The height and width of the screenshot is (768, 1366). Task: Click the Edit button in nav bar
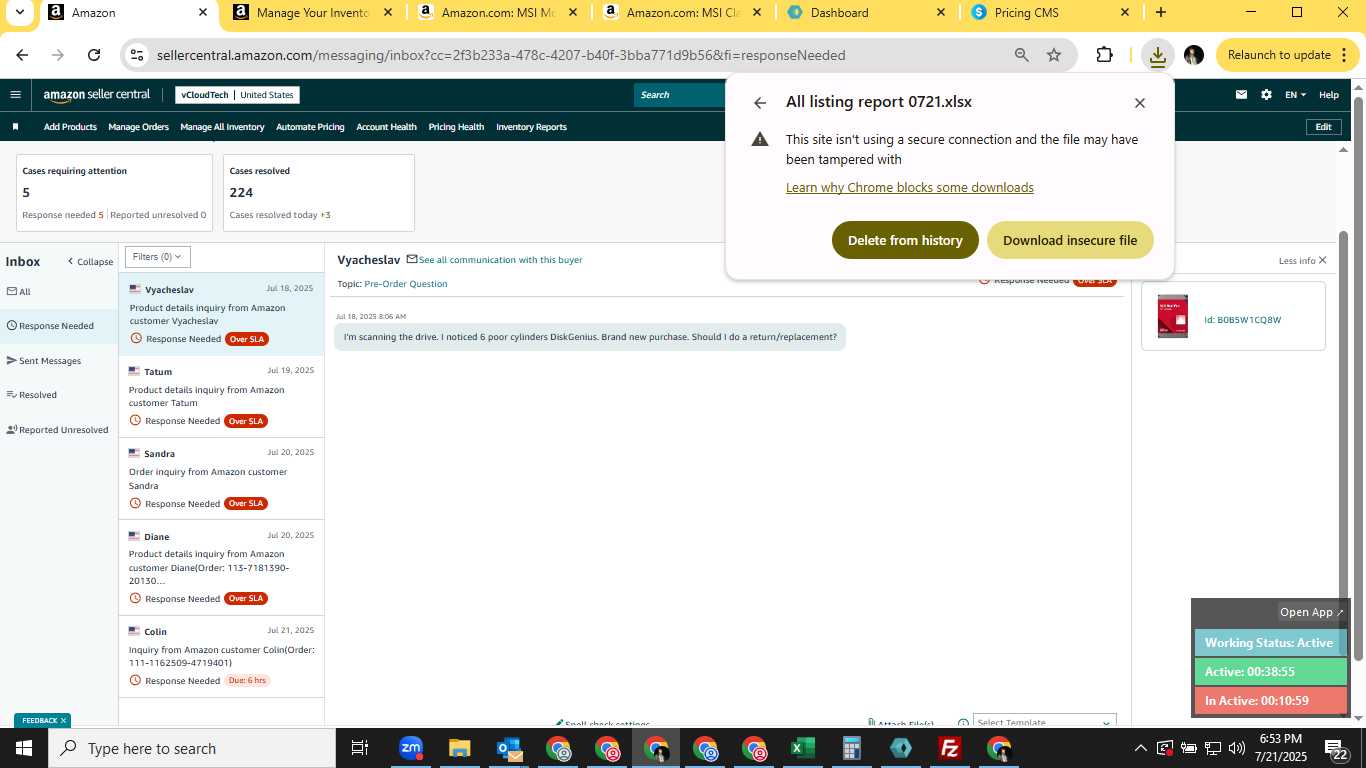click(x=1323, y=127)
